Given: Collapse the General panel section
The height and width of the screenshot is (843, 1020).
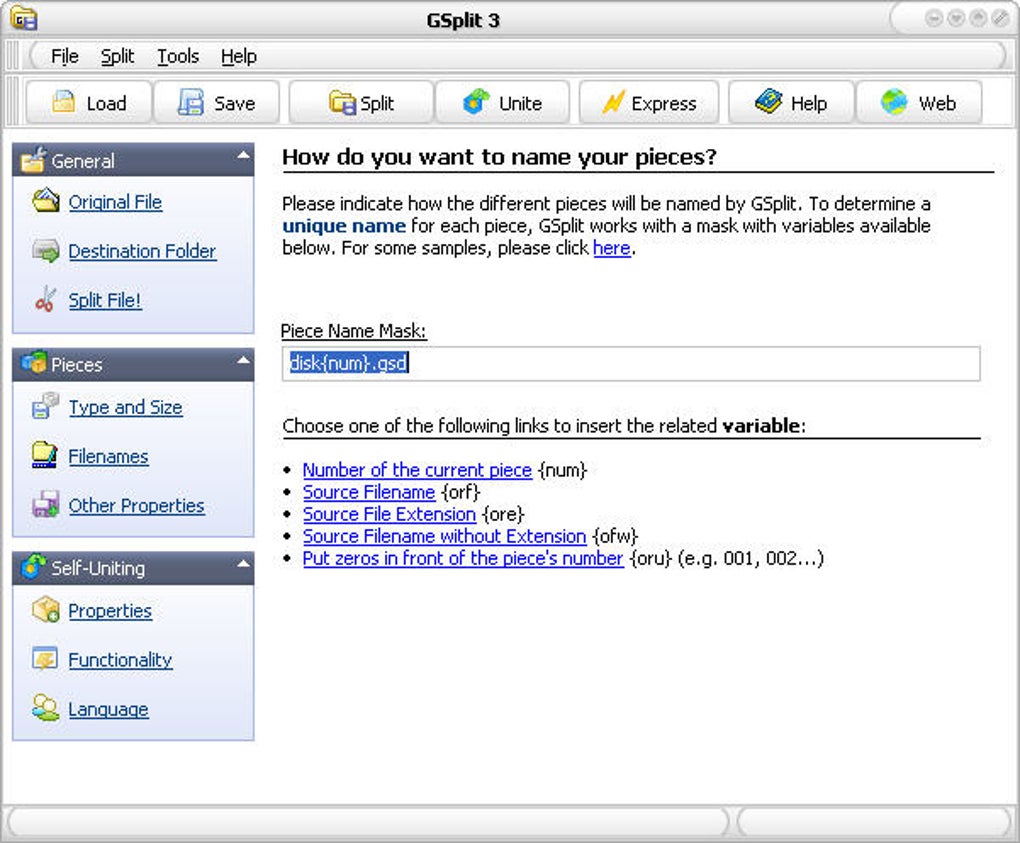Looking at the screenshot, I should (x=243, y=156).
